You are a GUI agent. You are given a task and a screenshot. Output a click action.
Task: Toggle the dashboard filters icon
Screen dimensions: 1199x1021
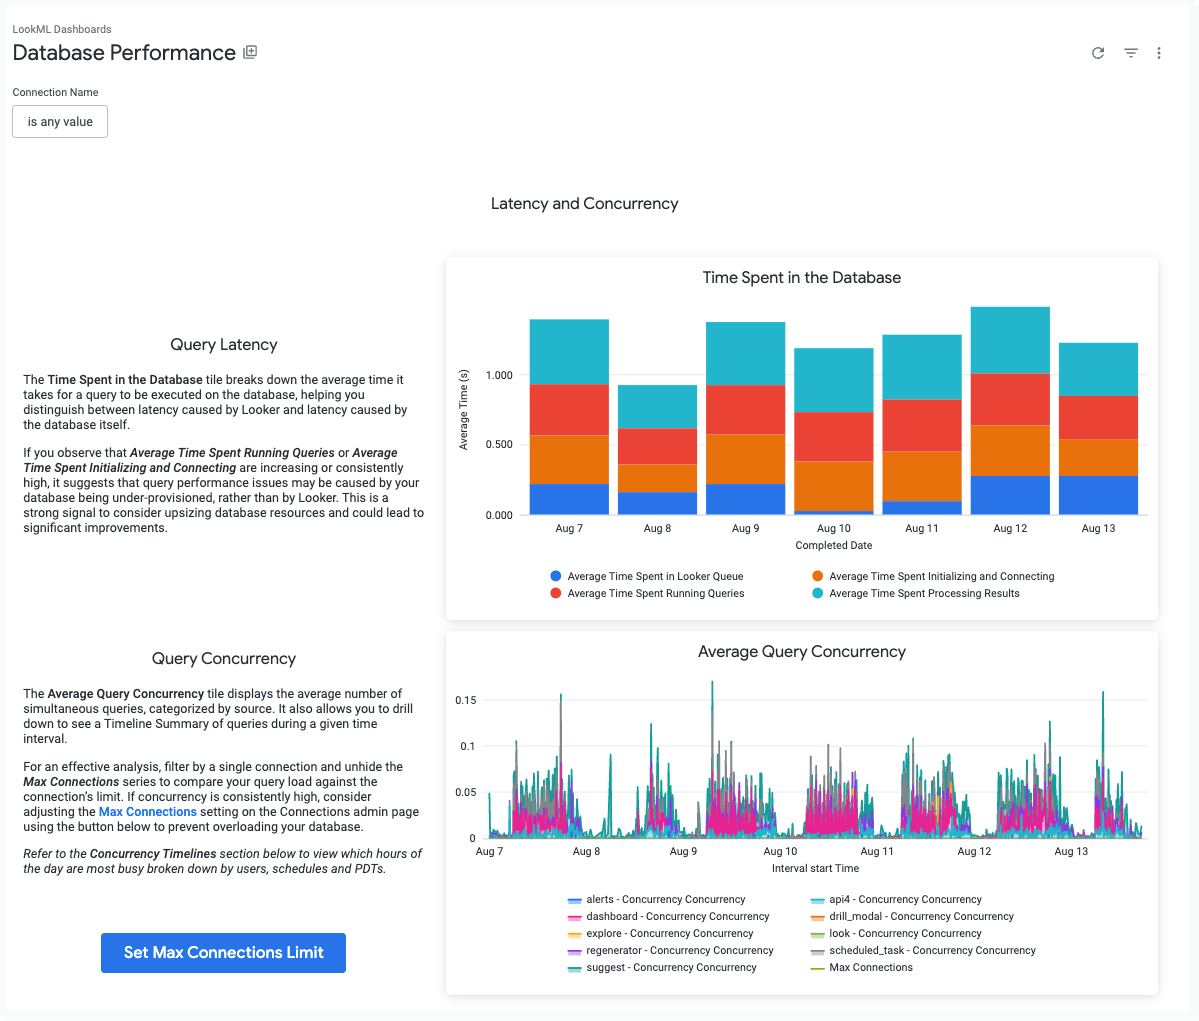tap(1130, 53)
